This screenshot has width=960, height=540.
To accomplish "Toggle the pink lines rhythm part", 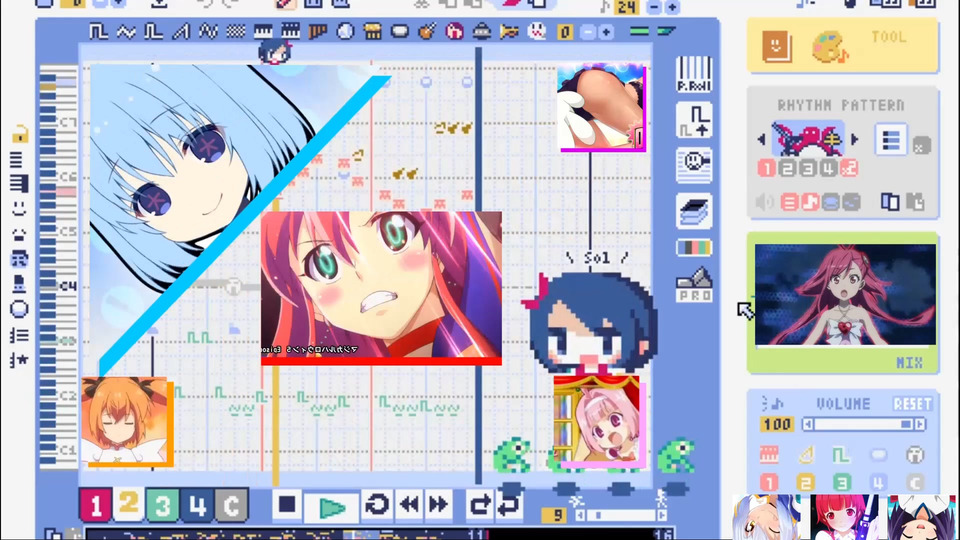I will [x=789, y=201].
